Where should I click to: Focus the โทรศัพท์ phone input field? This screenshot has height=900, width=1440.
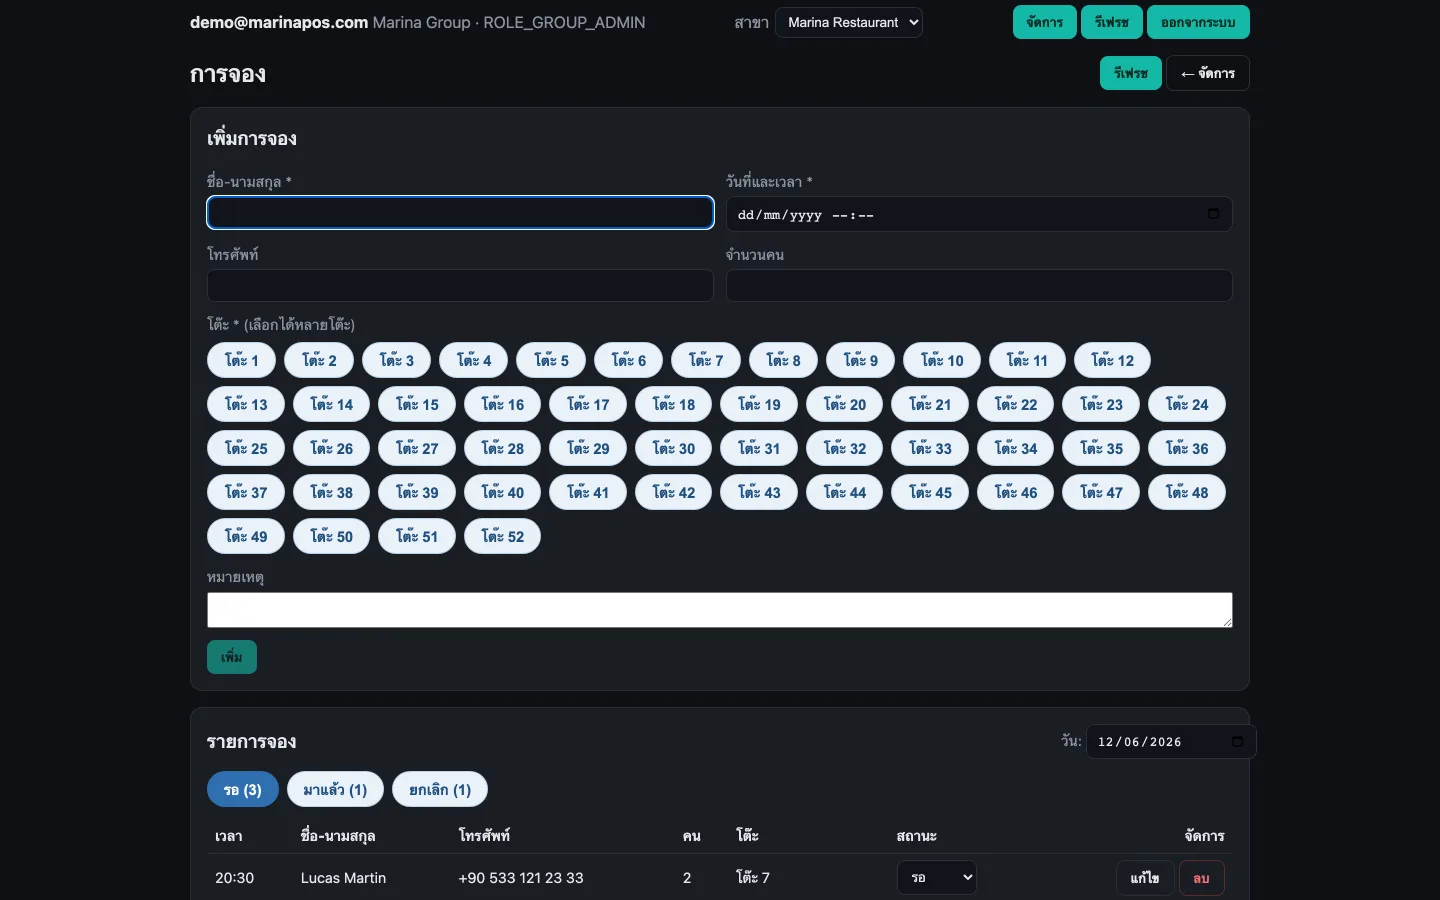click(x=460, y=285)
